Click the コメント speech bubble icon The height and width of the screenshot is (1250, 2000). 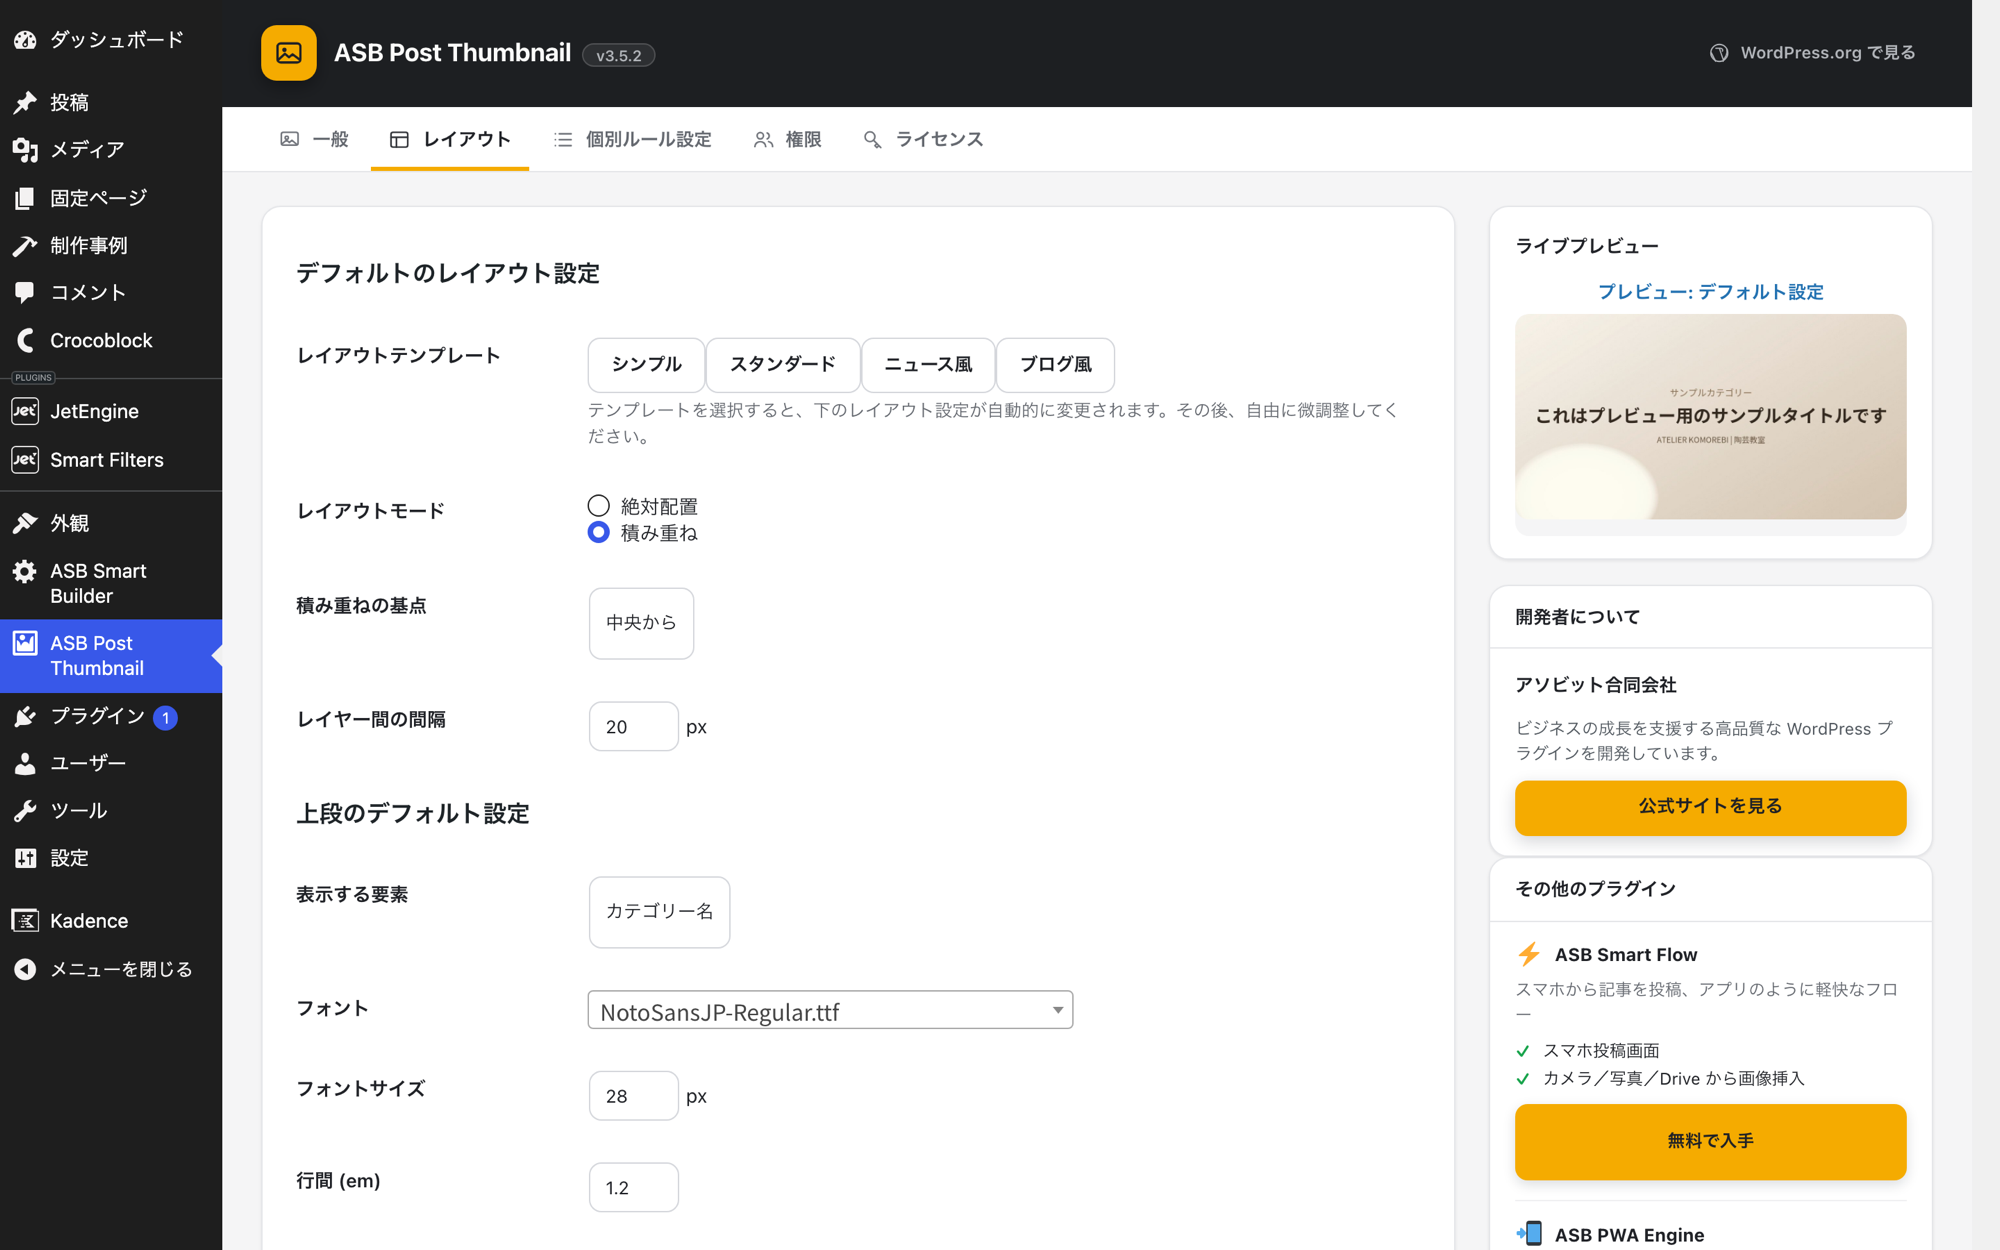coord(25,292)
